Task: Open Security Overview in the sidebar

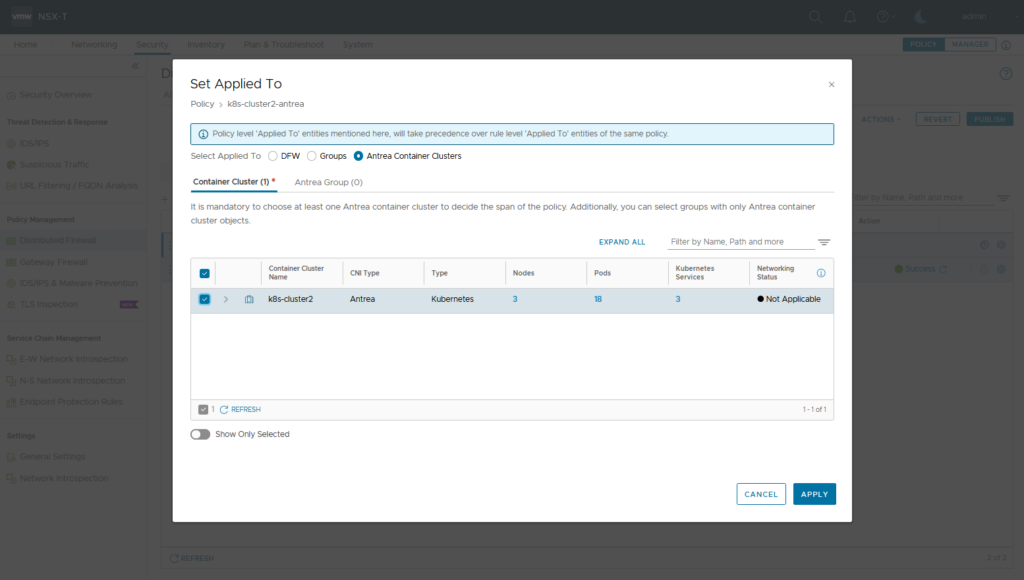Action: point(56,95)
